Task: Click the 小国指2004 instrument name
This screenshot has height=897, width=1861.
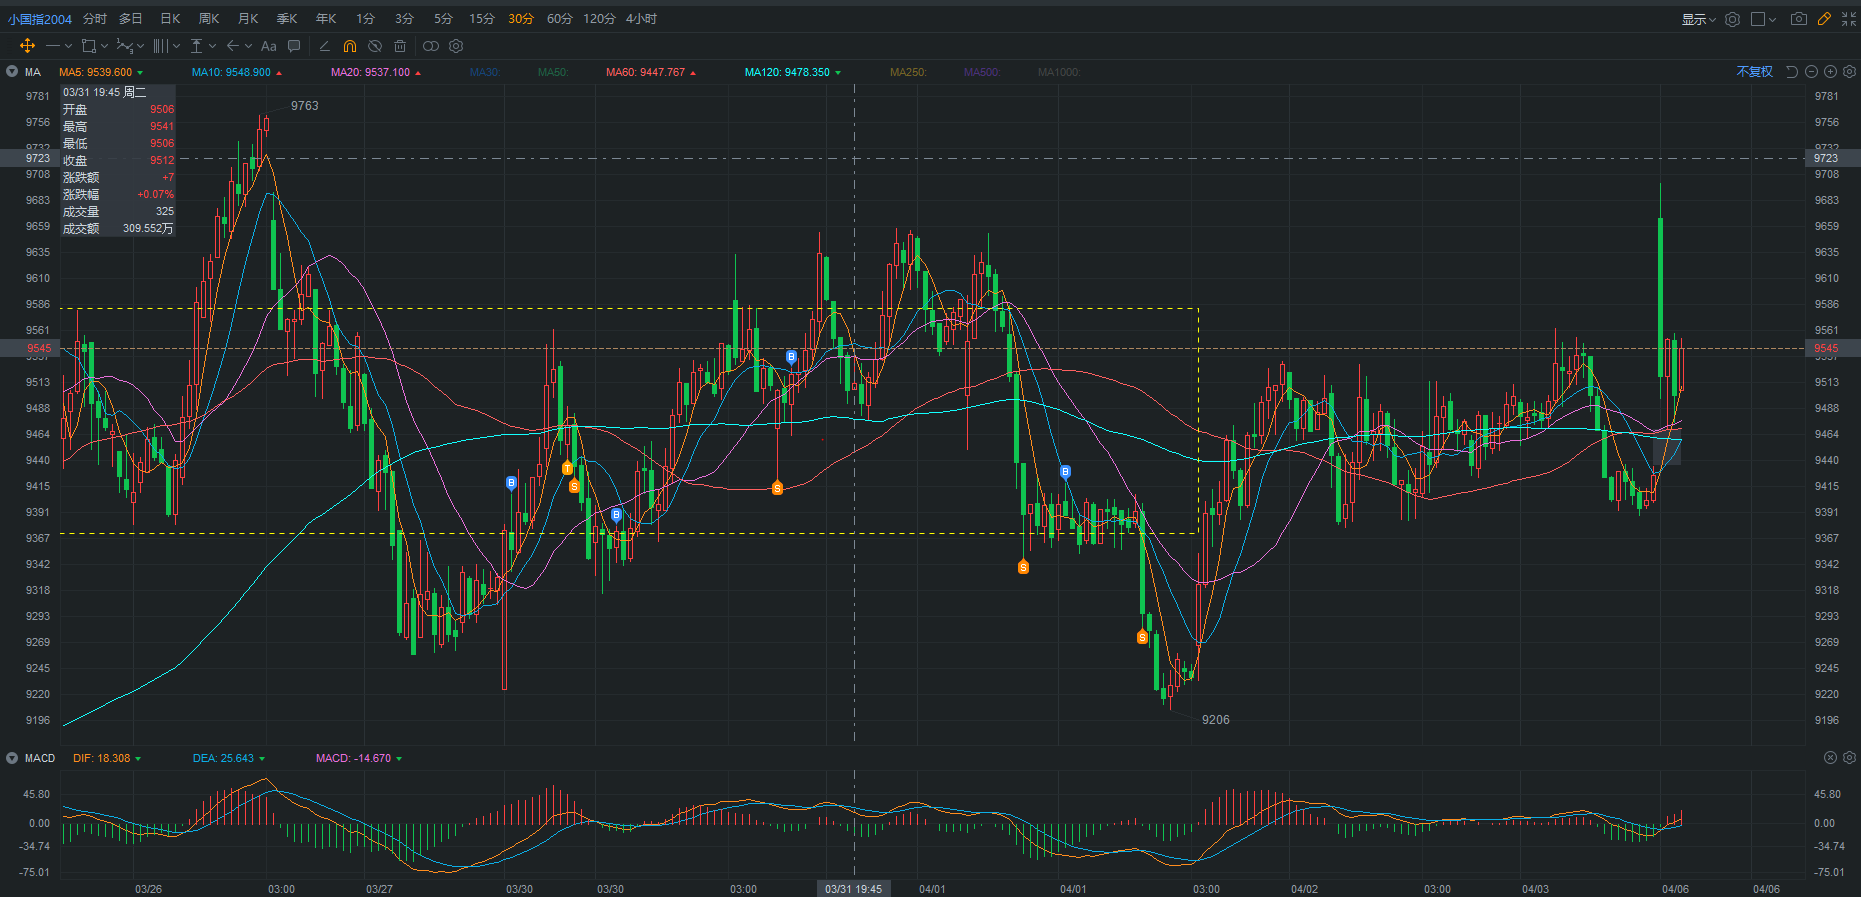Action: 40,19
